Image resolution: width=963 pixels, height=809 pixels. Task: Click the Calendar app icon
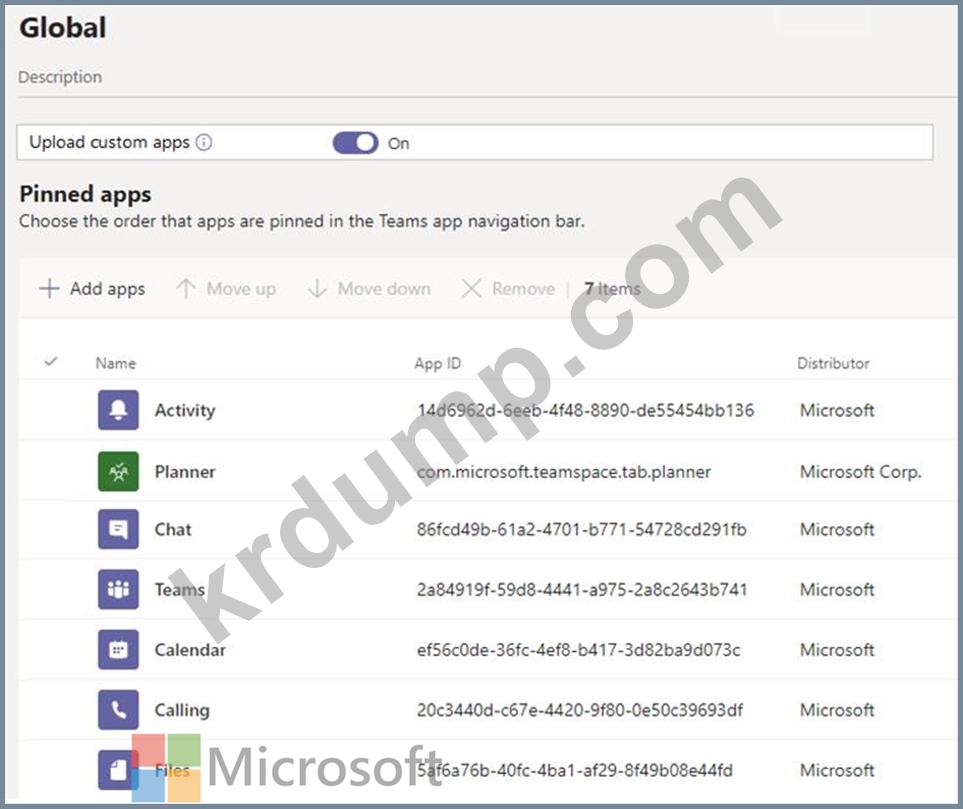pyautogui.click(x=118, y=650)
